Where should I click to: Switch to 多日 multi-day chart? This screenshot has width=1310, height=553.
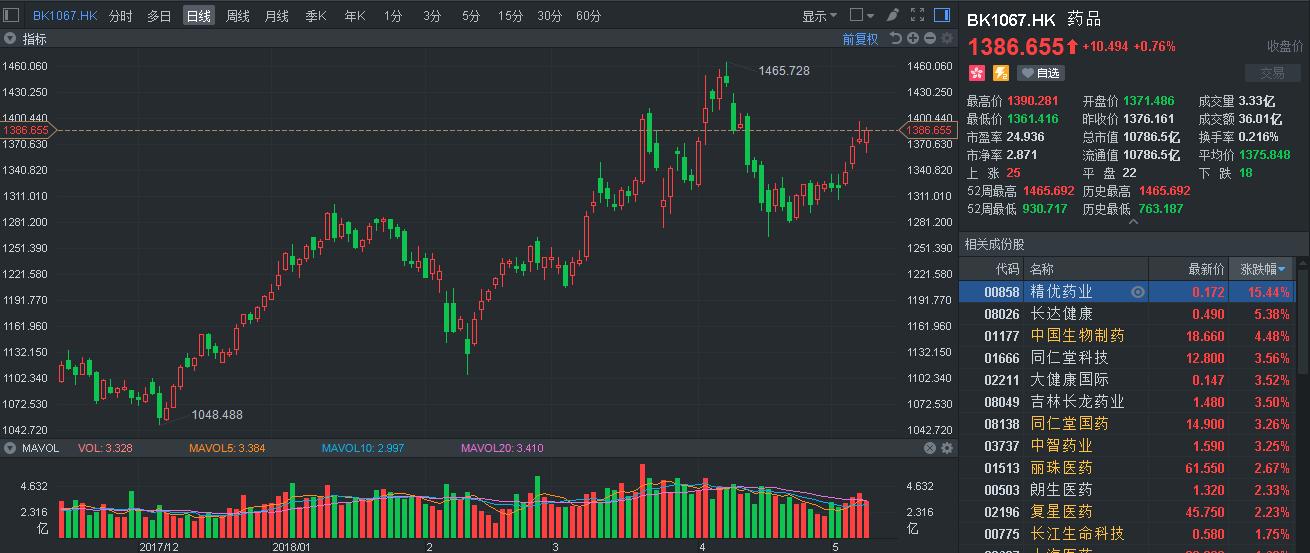159,16
